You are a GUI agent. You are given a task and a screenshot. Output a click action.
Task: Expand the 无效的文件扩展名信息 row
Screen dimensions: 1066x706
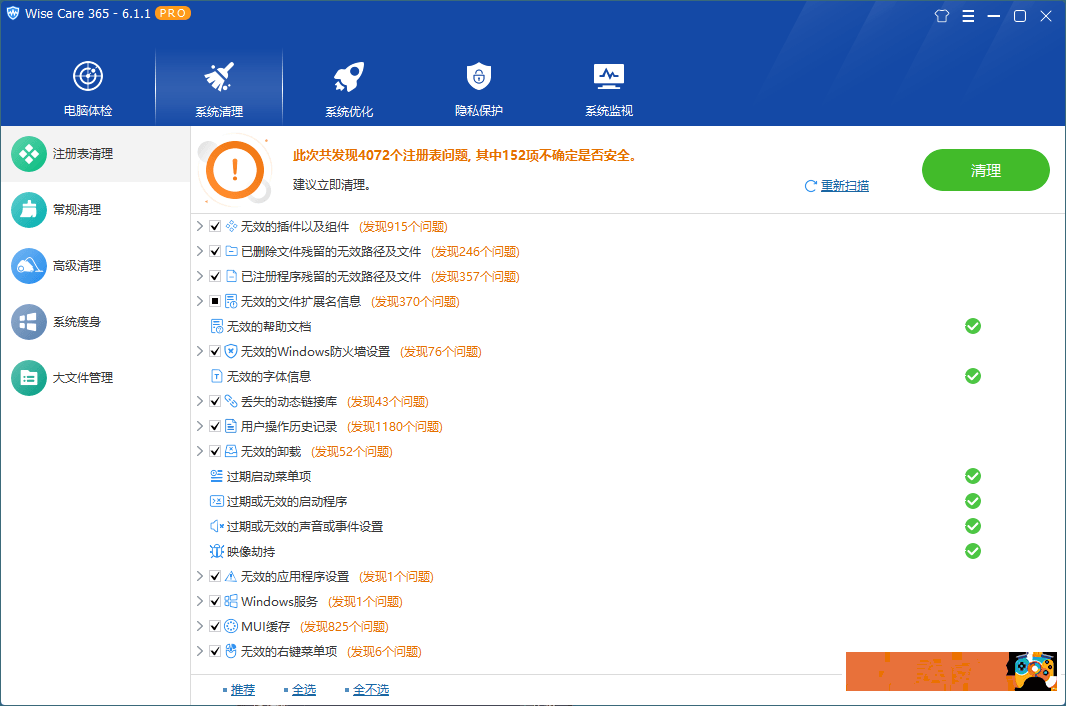click(200, 301)
